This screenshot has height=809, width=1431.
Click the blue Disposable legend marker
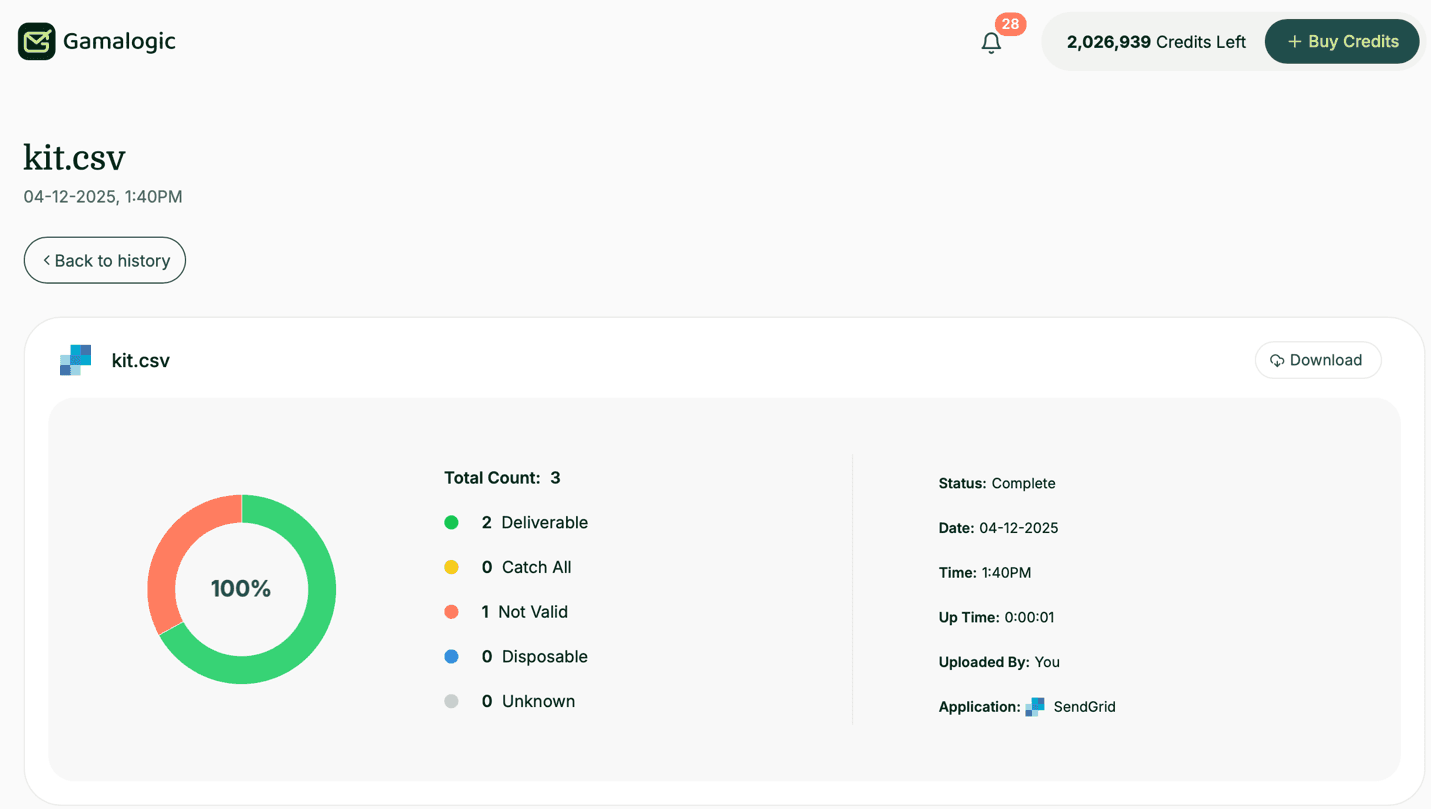(452, 656)
